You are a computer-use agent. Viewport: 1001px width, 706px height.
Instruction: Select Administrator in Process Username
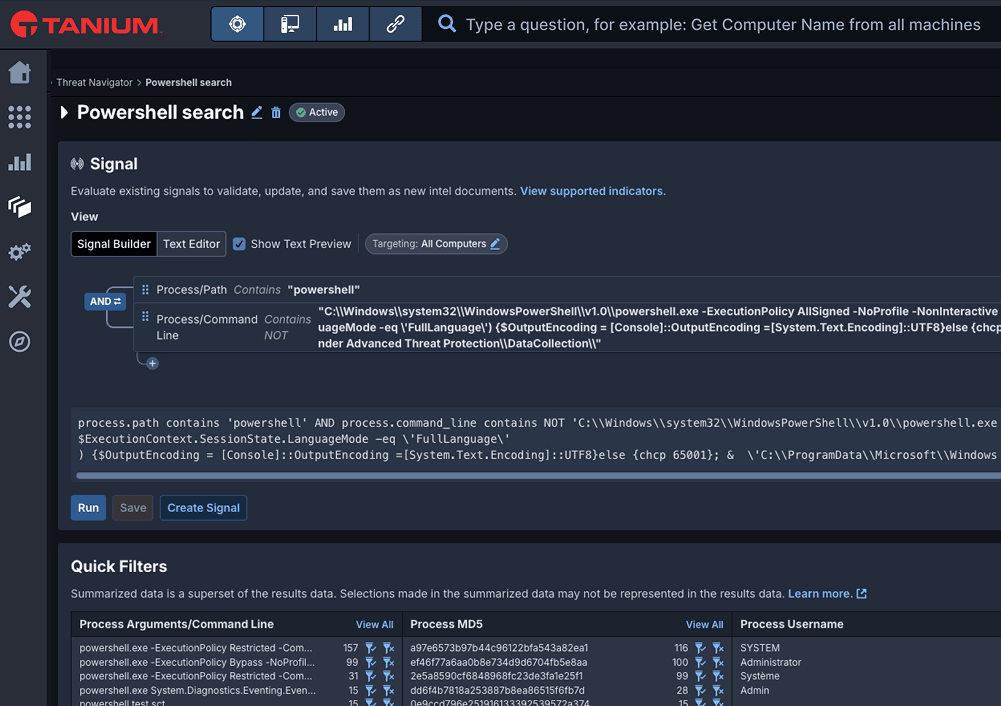click(771, 663)
